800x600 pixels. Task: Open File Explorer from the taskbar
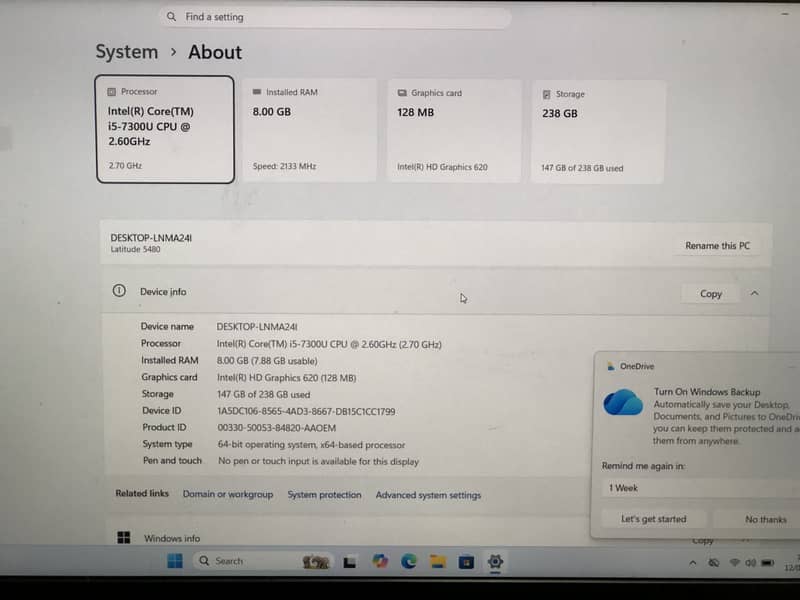point(438,562)
